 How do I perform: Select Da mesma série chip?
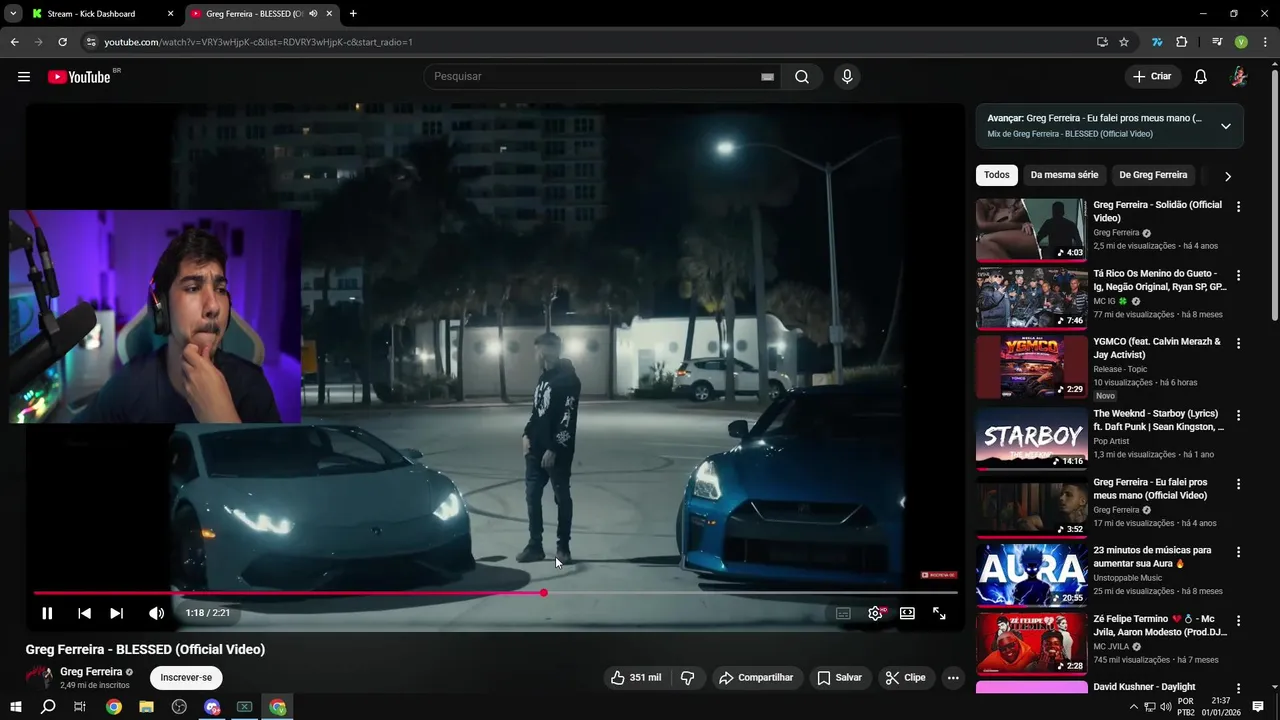1064,175
